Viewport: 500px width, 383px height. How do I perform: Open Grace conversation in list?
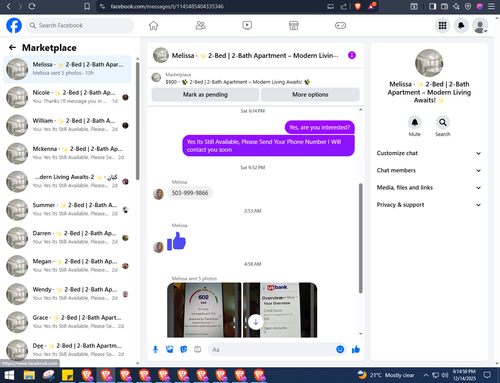(67, 322)
